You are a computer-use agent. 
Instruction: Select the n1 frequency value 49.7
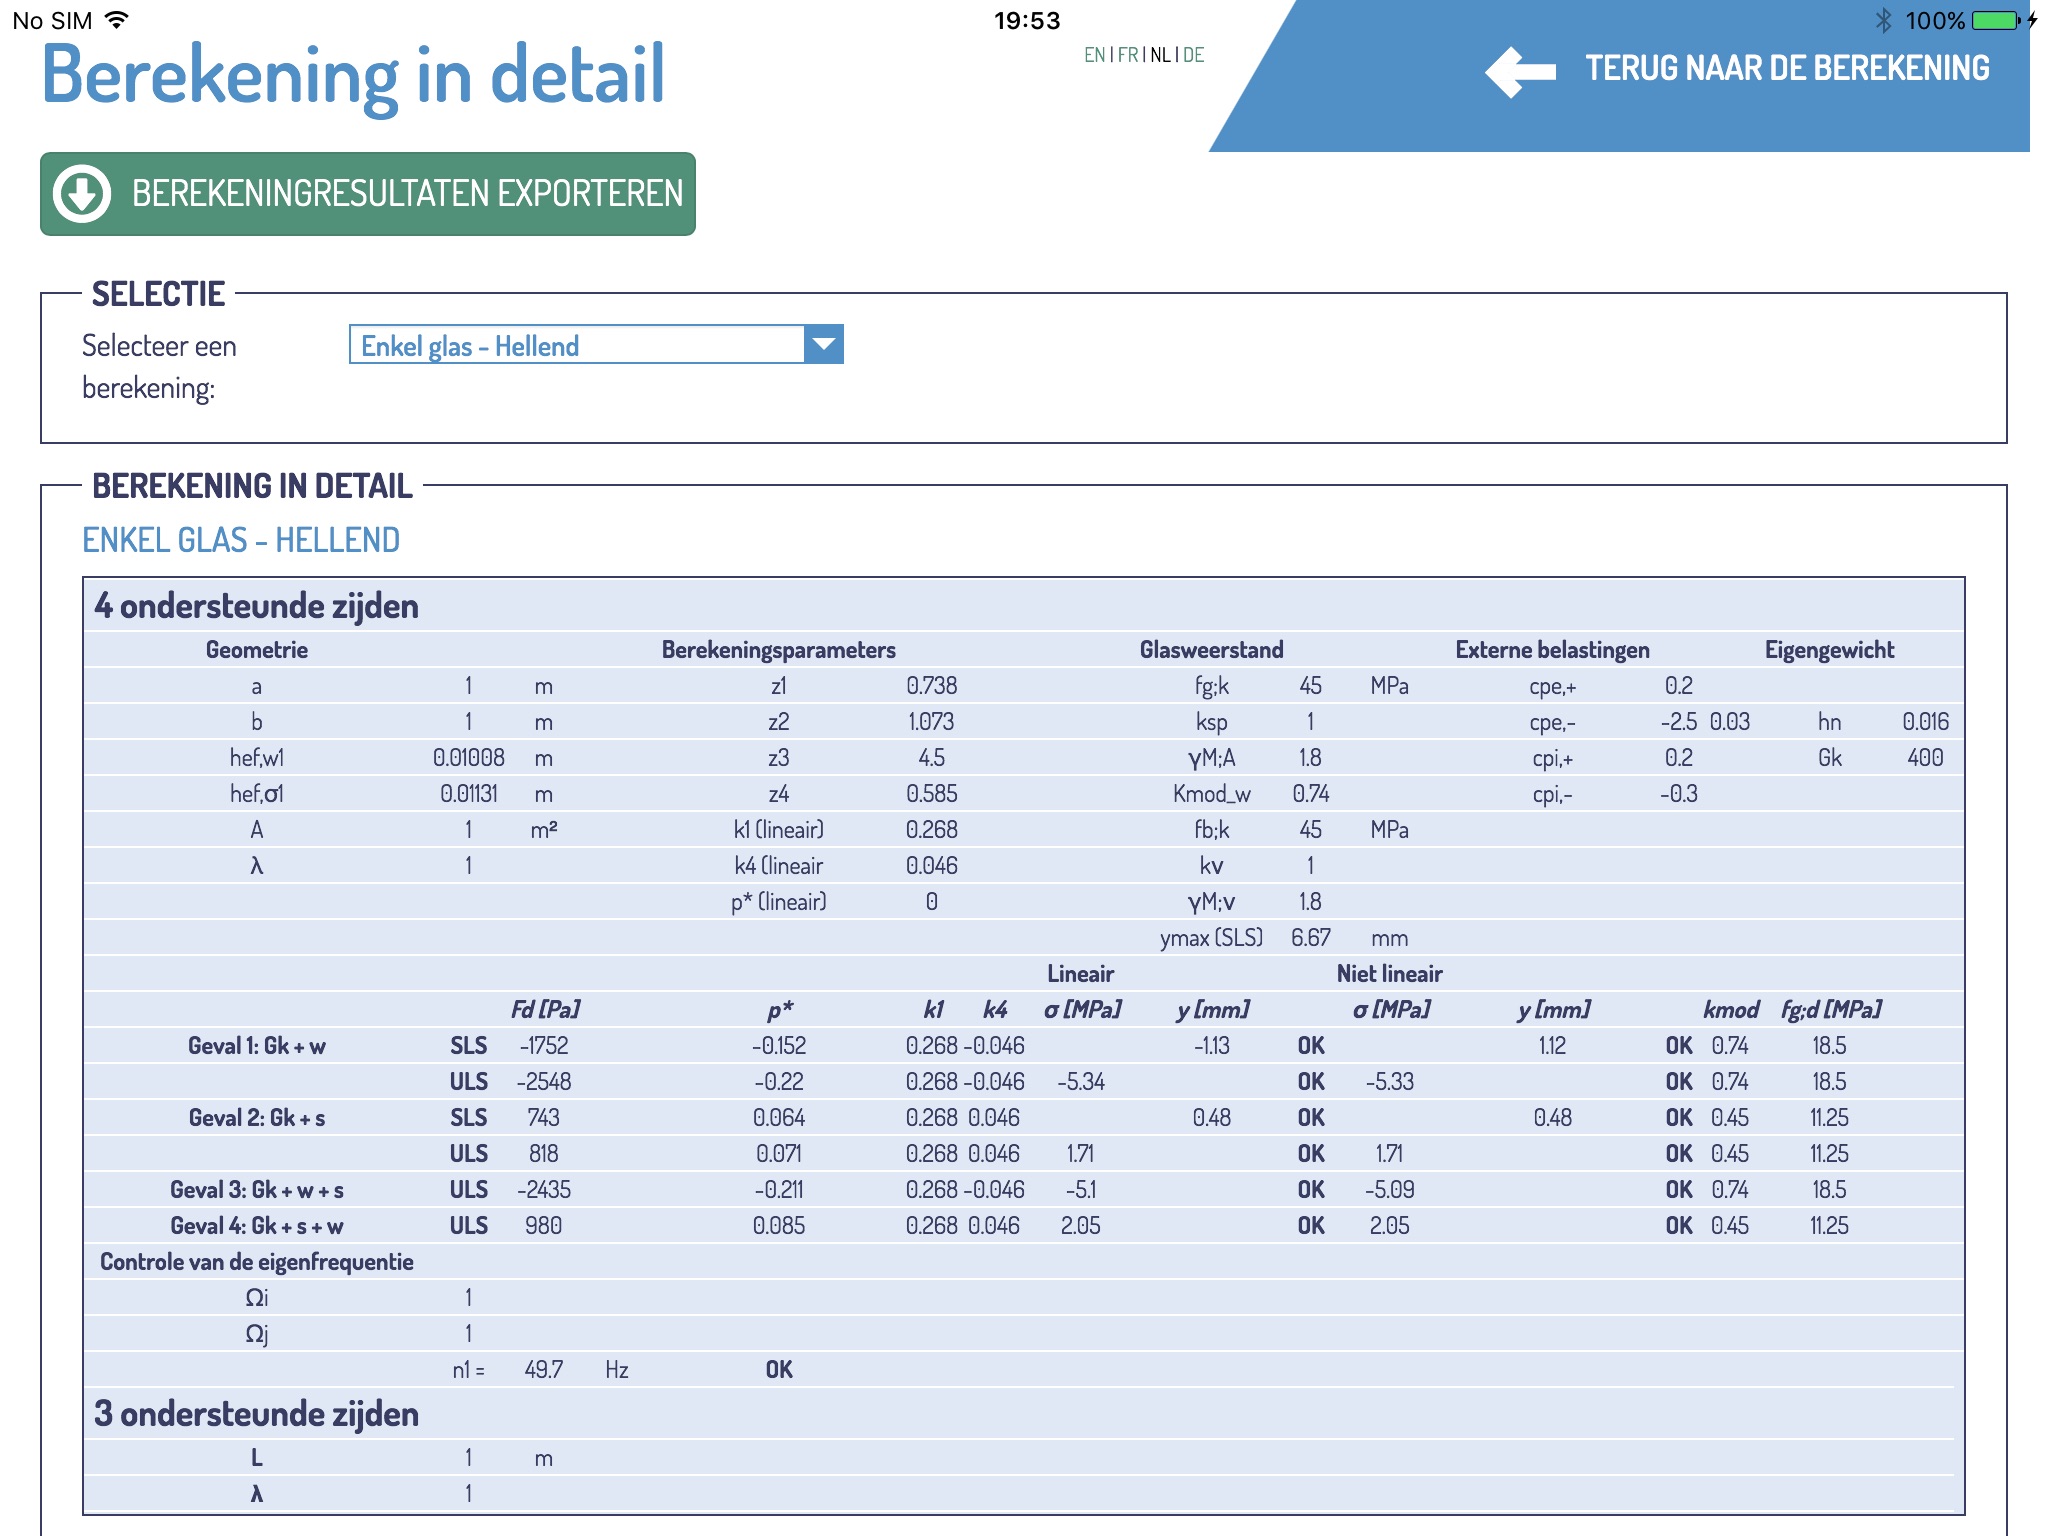click(544, 1370)
